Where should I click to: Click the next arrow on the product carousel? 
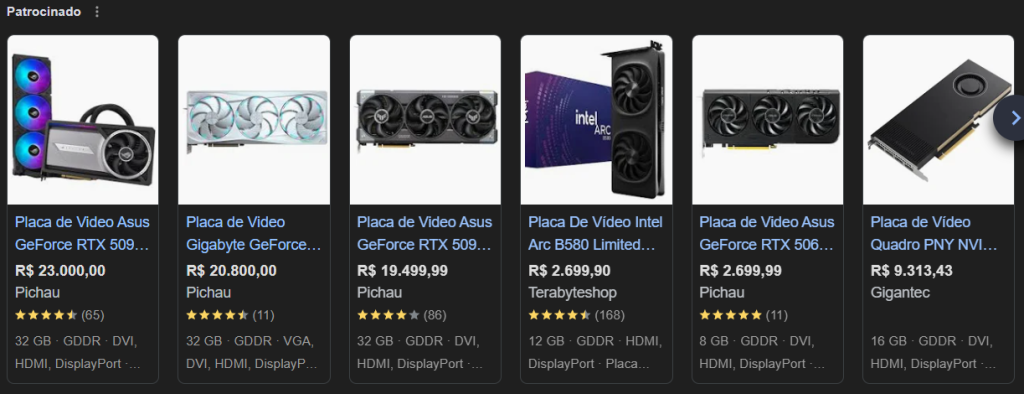1014,118
